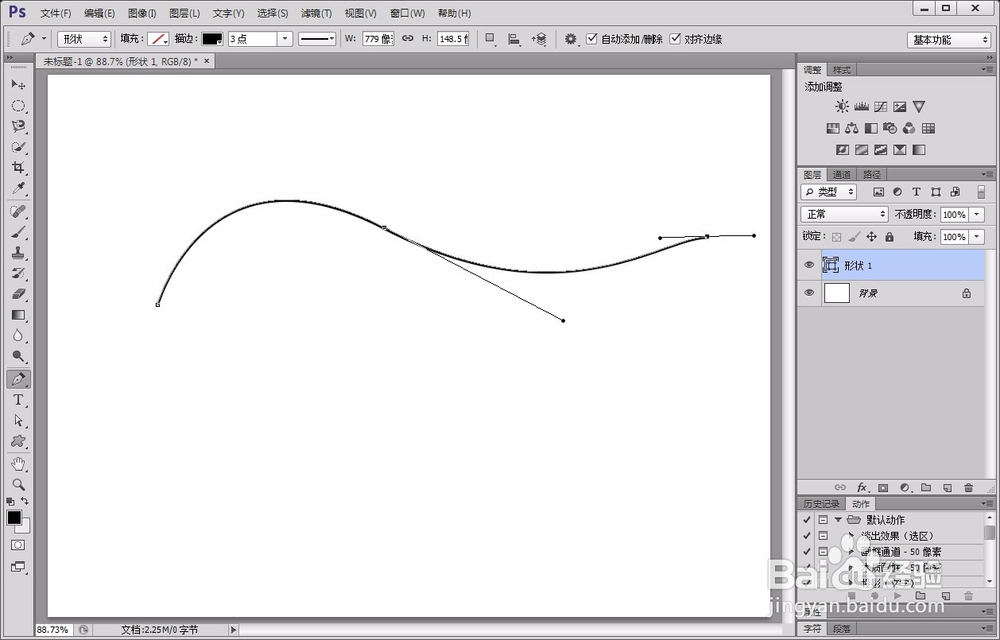Open the 图层(L) menu
1000x640 pixels.
[184, 13]
